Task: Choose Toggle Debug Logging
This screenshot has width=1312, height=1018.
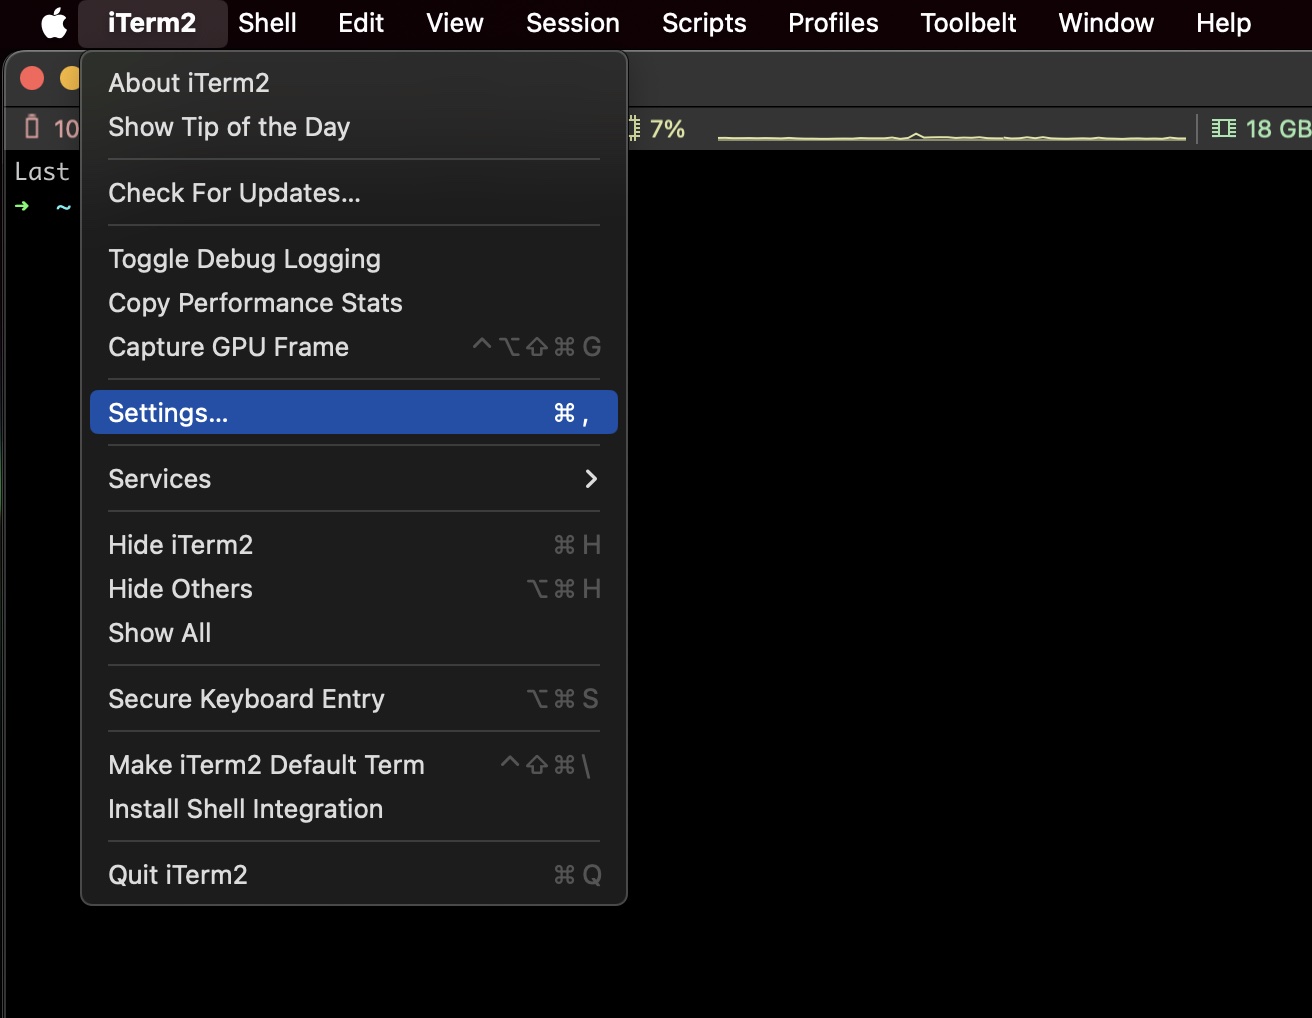Action: coord(354,259)
